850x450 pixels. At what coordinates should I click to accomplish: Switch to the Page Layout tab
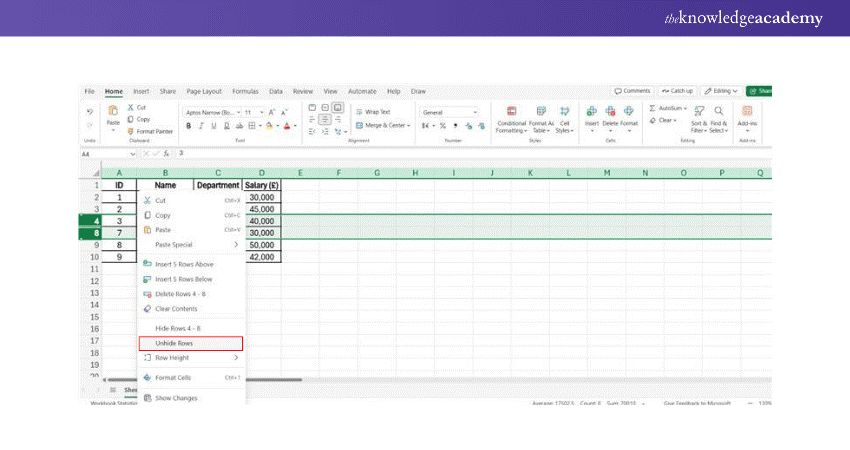(203, 91)
